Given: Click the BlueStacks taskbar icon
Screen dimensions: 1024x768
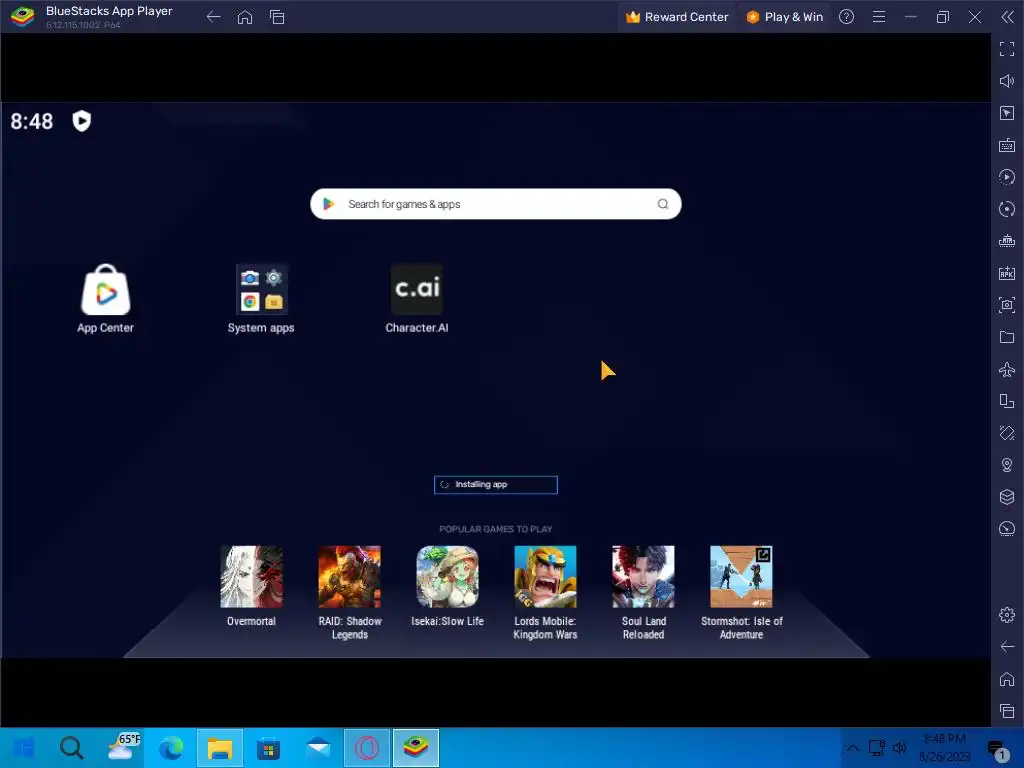Looking at the screenshot, I should pyautogui.click(x=416, y=748).
